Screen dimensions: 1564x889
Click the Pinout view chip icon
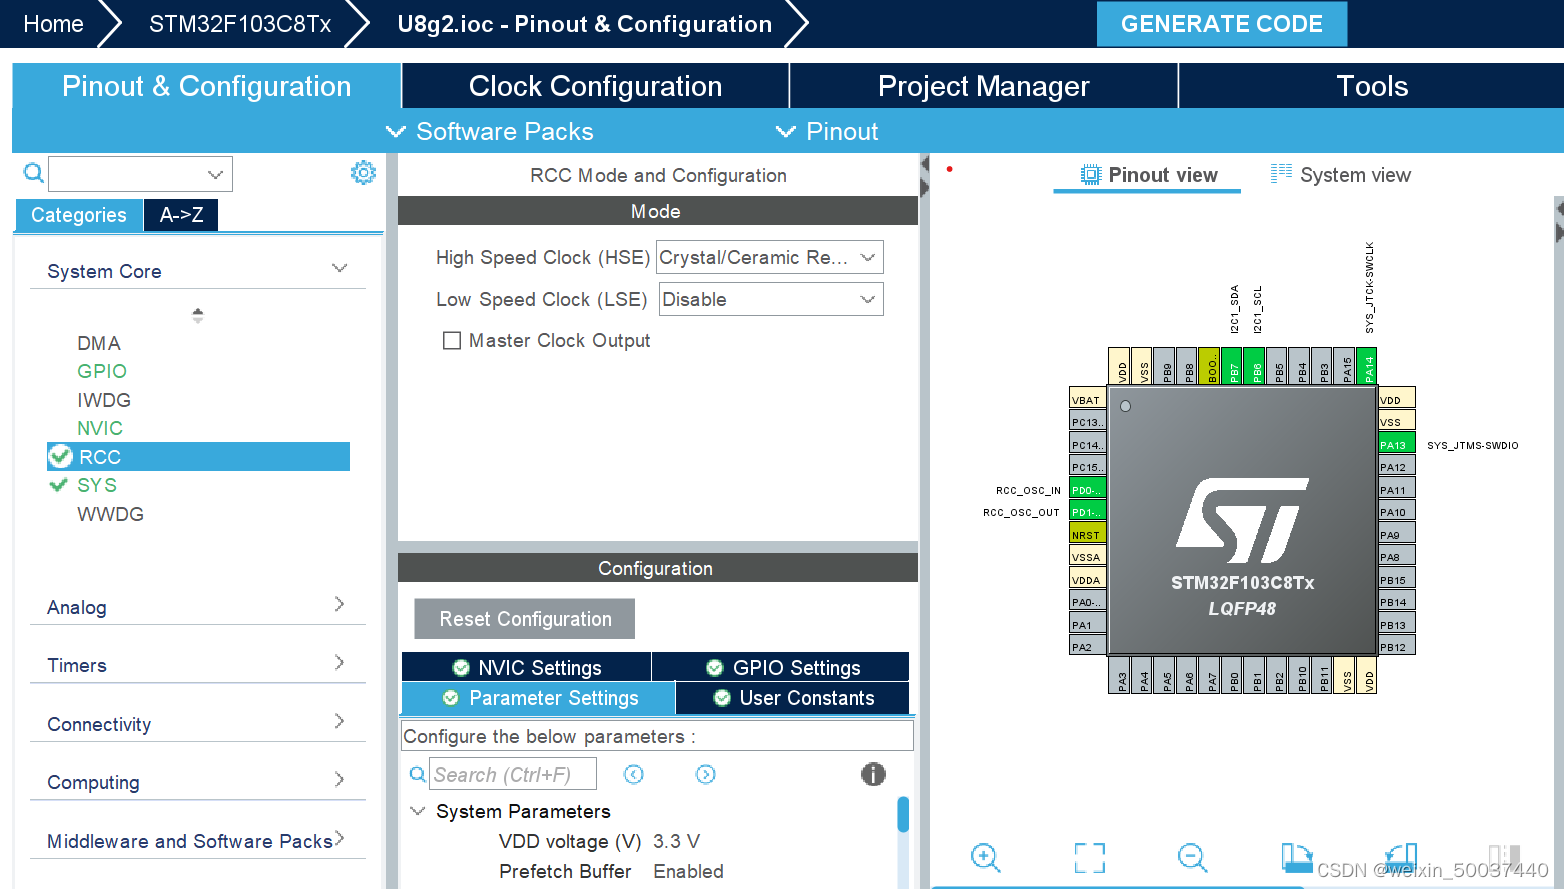(1090, 175)
